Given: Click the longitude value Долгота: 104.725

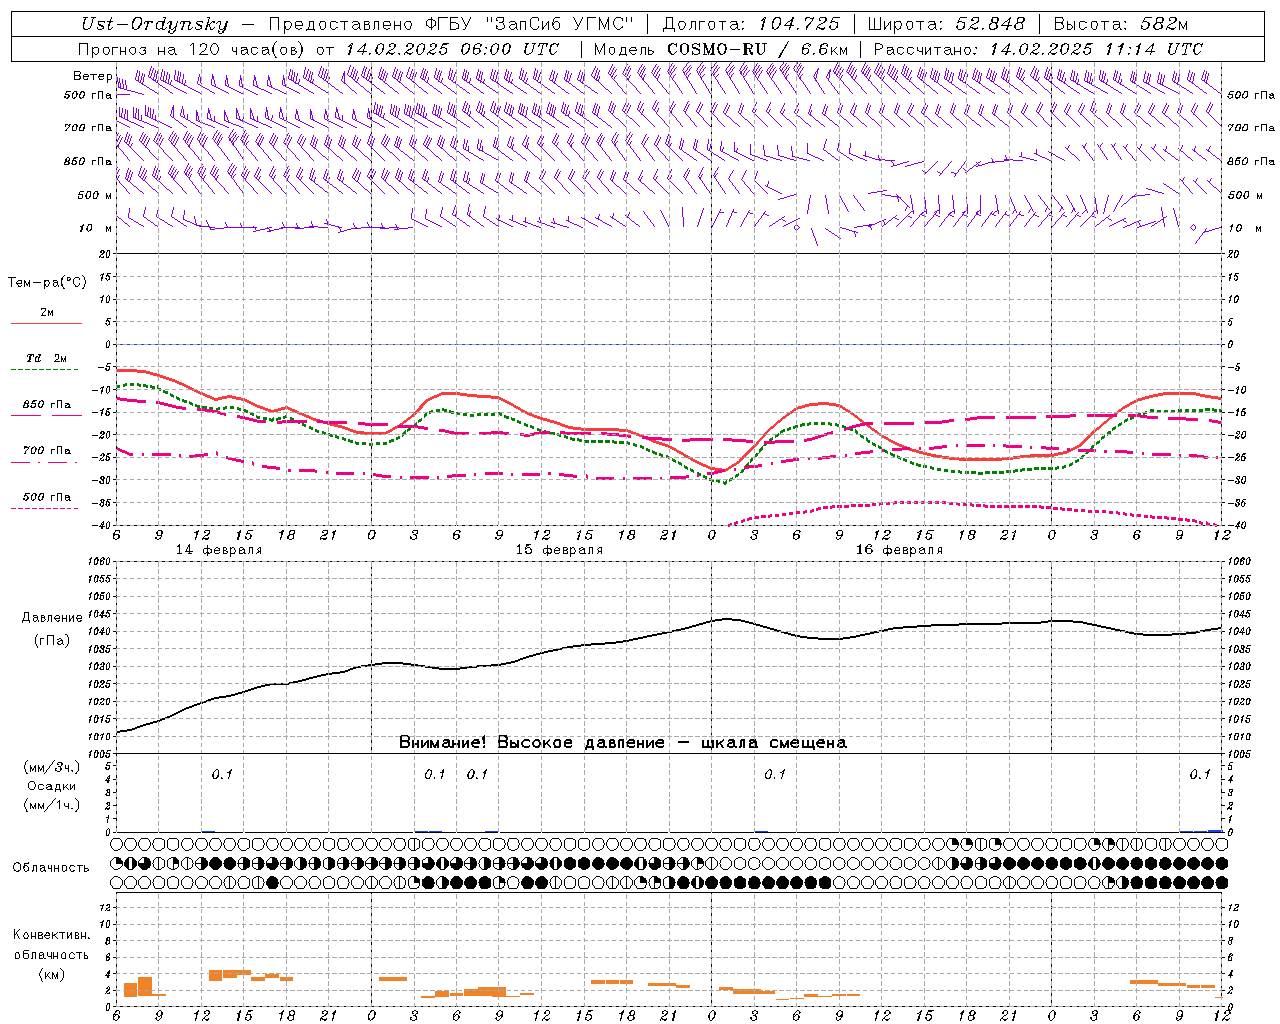Looking at the screenshot, I should 752,25.
